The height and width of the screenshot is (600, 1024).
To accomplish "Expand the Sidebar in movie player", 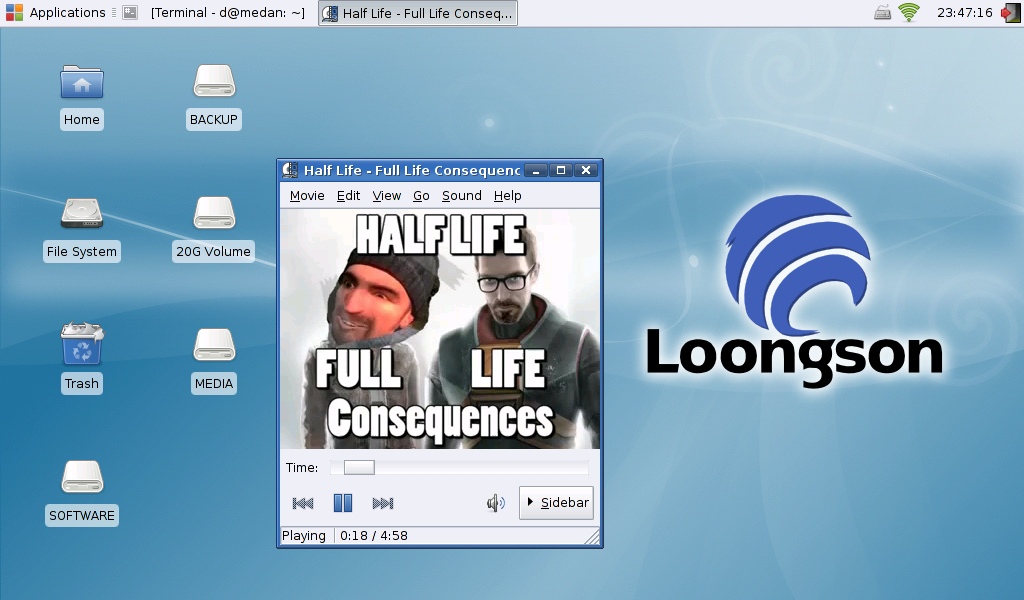I will [556, 503].
